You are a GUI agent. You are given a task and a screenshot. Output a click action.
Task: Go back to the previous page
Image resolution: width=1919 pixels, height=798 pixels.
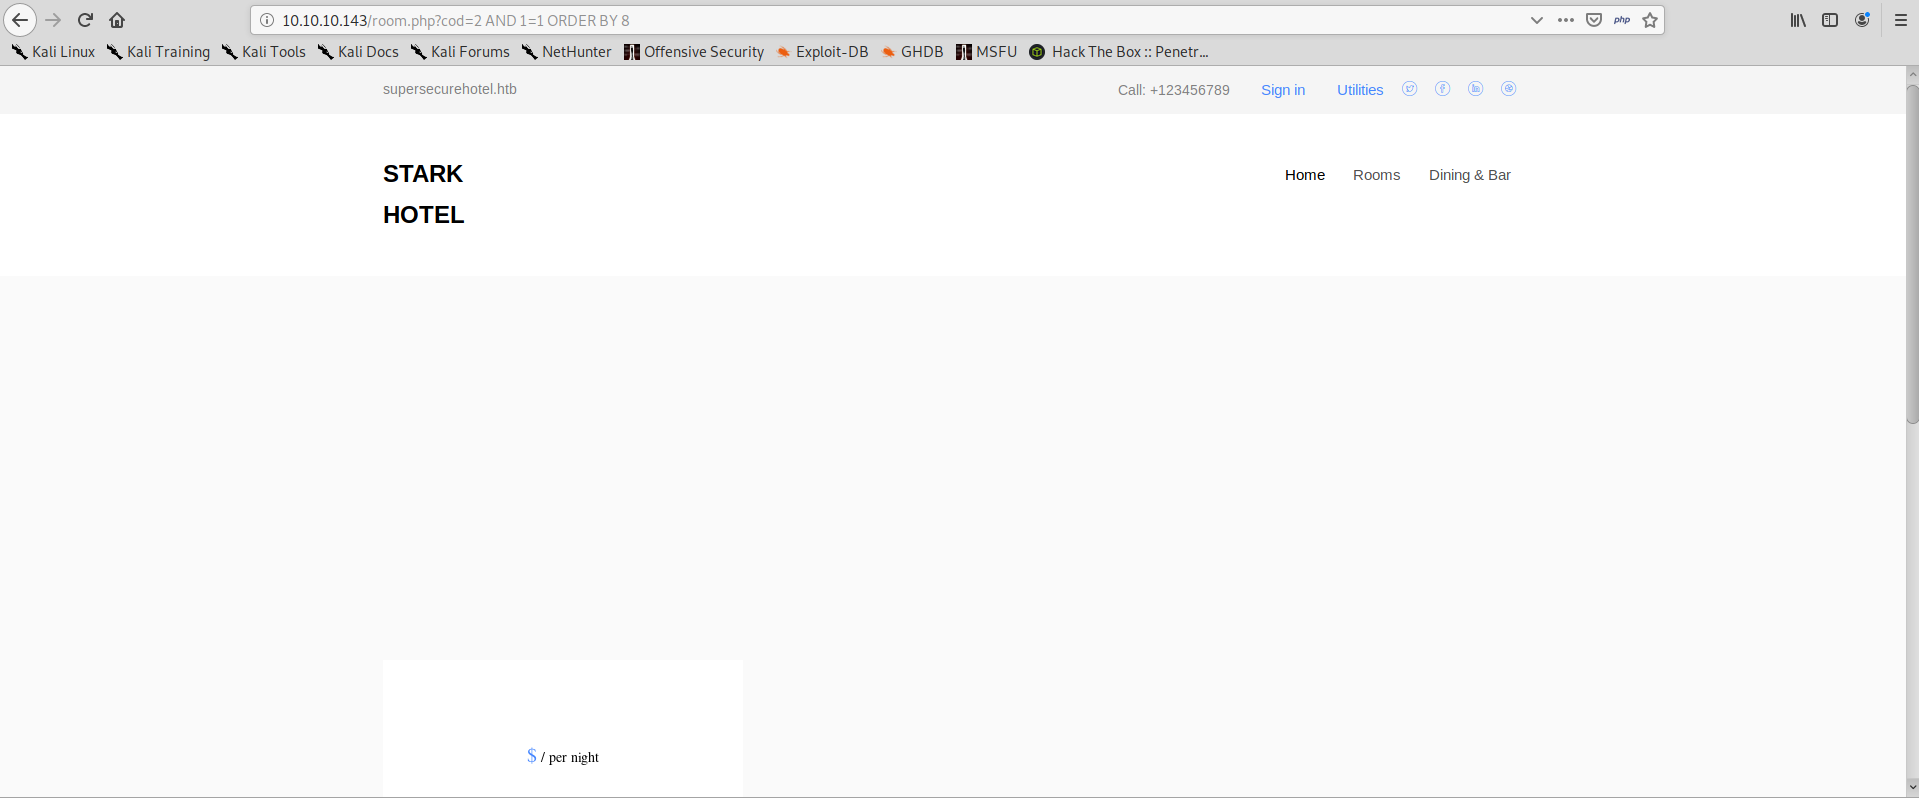click(x=20, y=20)
